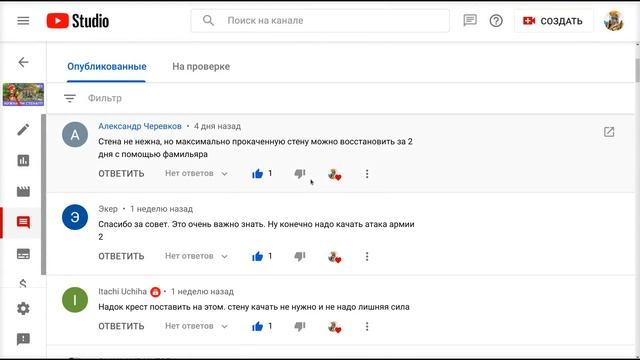Screen dimensions: 640x360
Task: Open settings gear icon
Action: 23,308
